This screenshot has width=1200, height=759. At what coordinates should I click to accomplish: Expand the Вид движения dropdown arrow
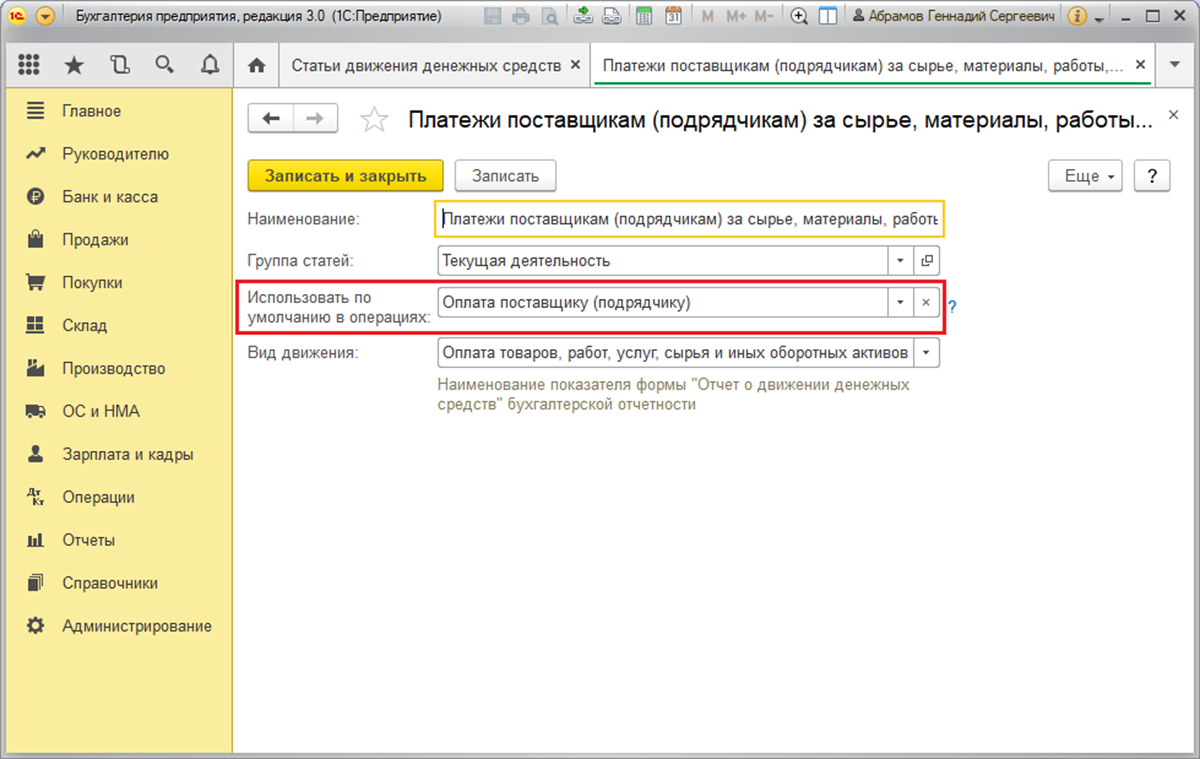coord(927,353)
